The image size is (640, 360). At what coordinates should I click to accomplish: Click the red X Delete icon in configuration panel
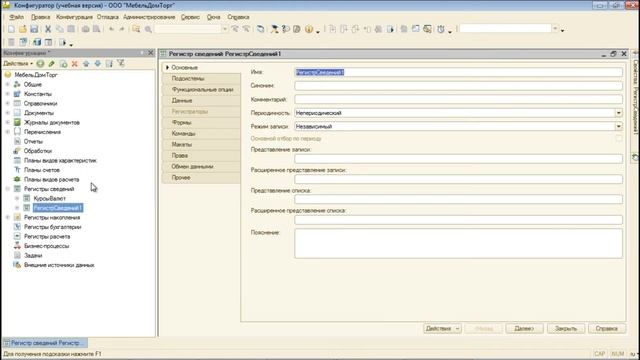(x=74, y=64)
